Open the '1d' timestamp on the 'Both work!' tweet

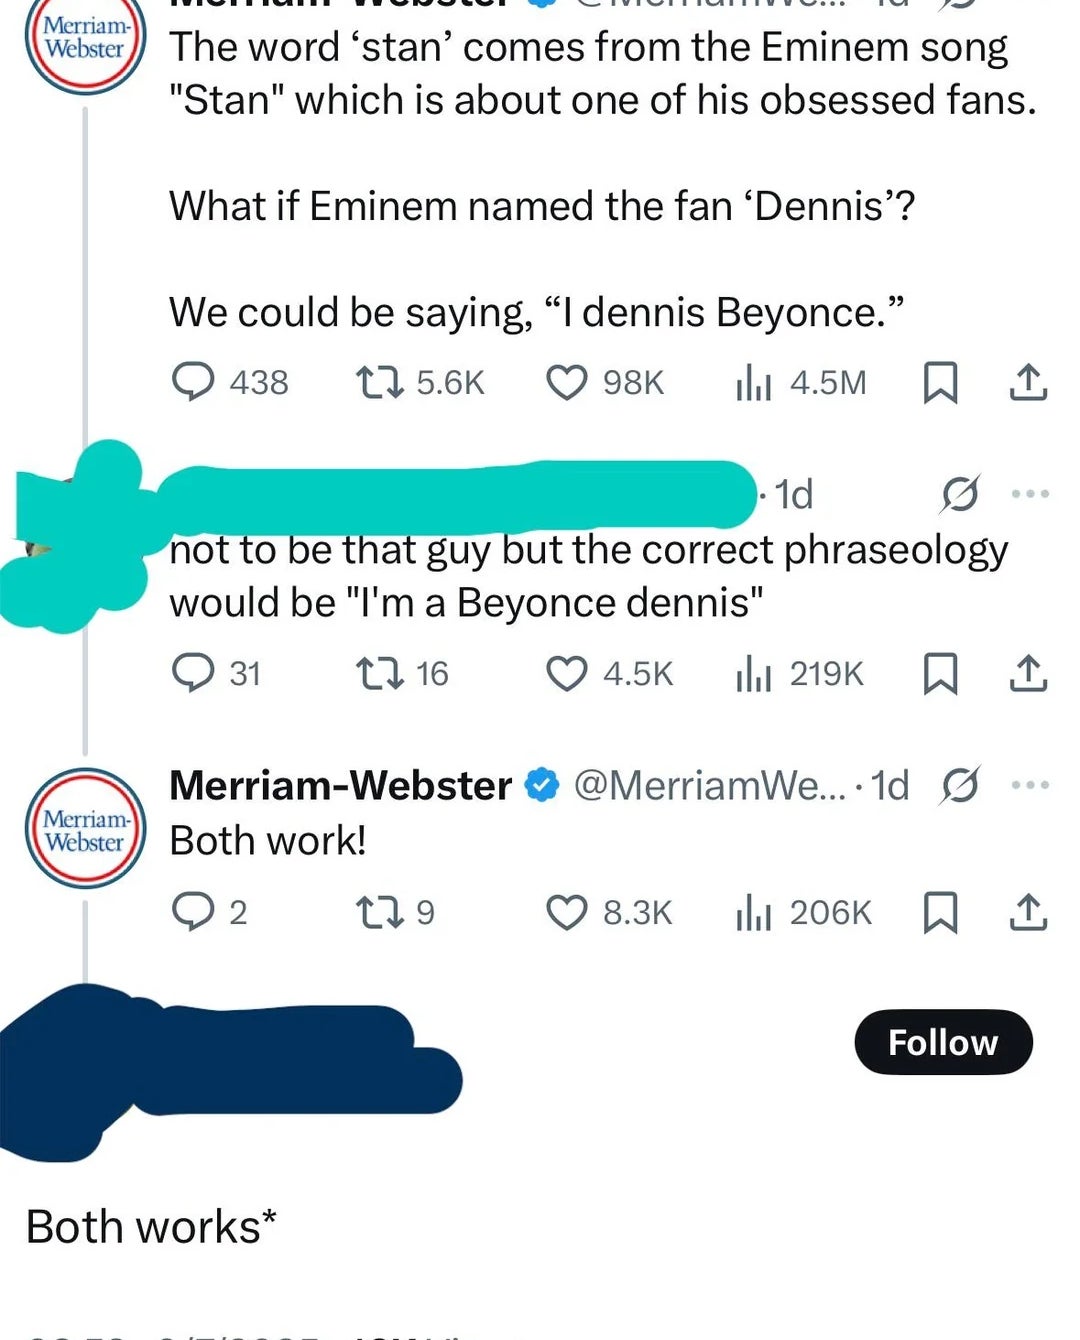click(x=885, y=784)
